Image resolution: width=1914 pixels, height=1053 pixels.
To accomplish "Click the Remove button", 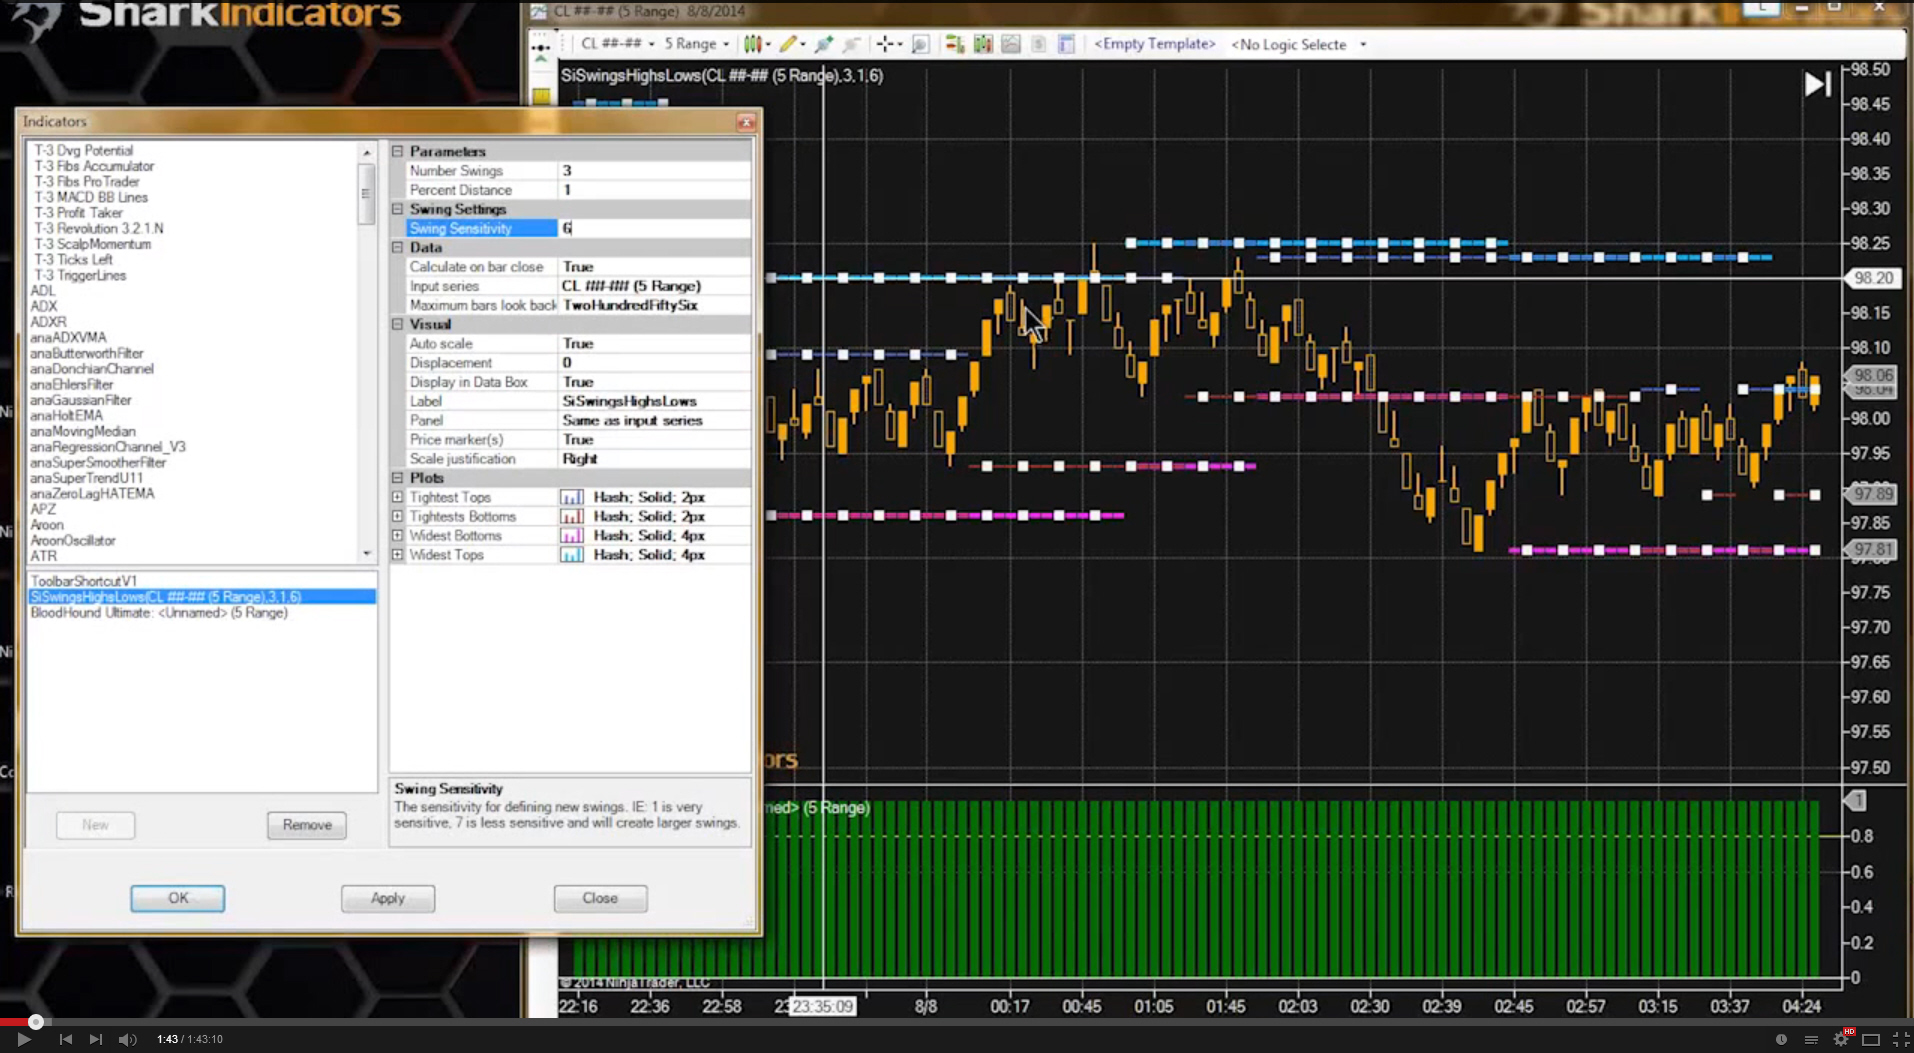I will tap(307, 825).
